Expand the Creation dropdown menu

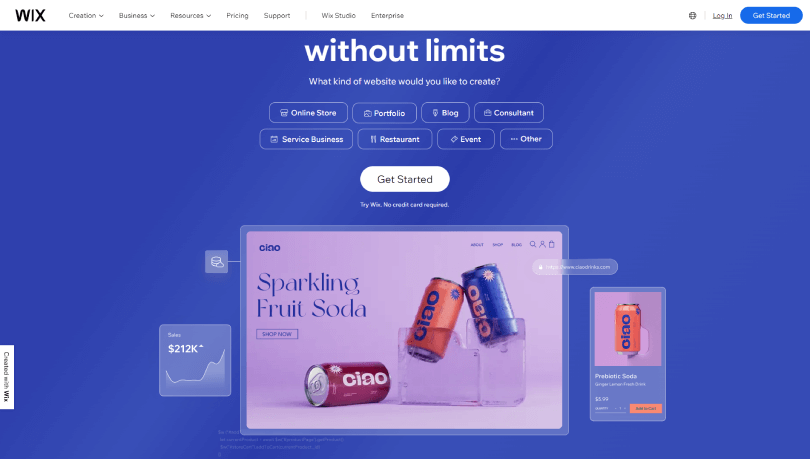(x=86, y=15)
